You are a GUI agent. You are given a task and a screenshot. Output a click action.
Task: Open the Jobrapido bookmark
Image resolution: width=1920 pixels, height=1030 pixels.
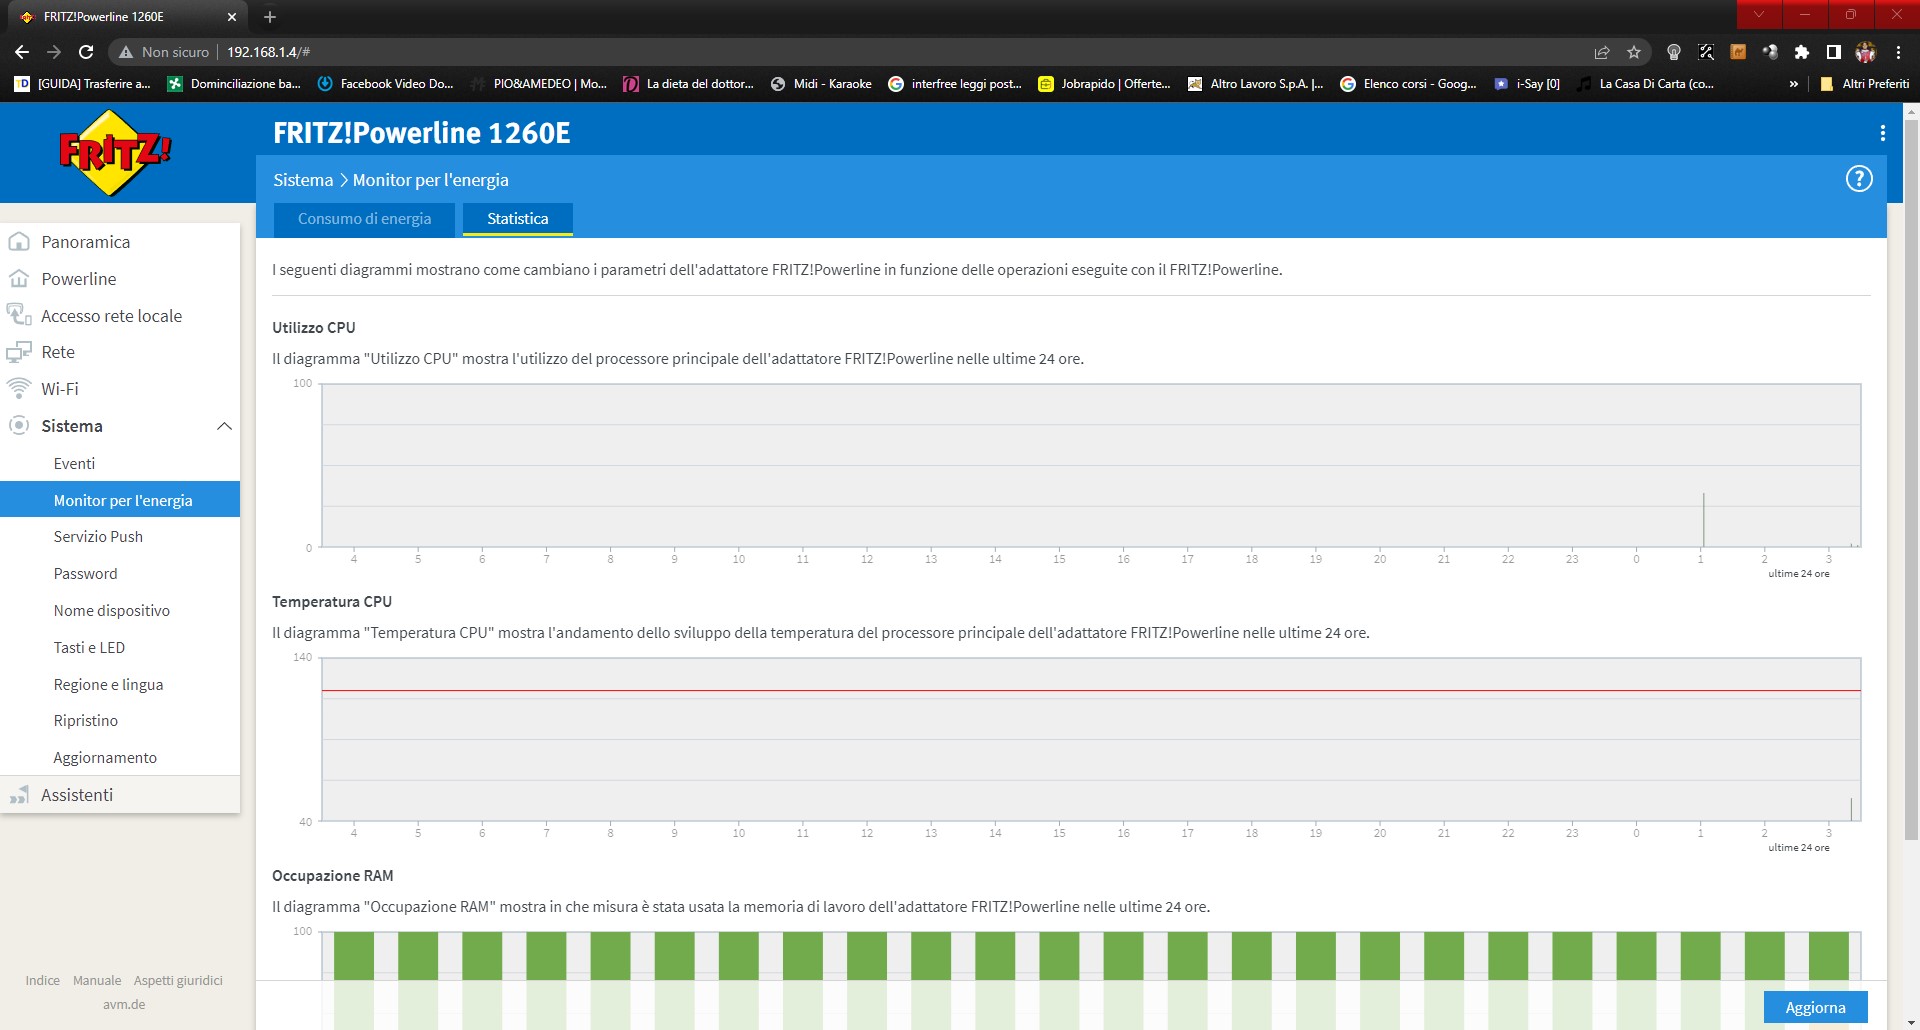point(1104,84)
